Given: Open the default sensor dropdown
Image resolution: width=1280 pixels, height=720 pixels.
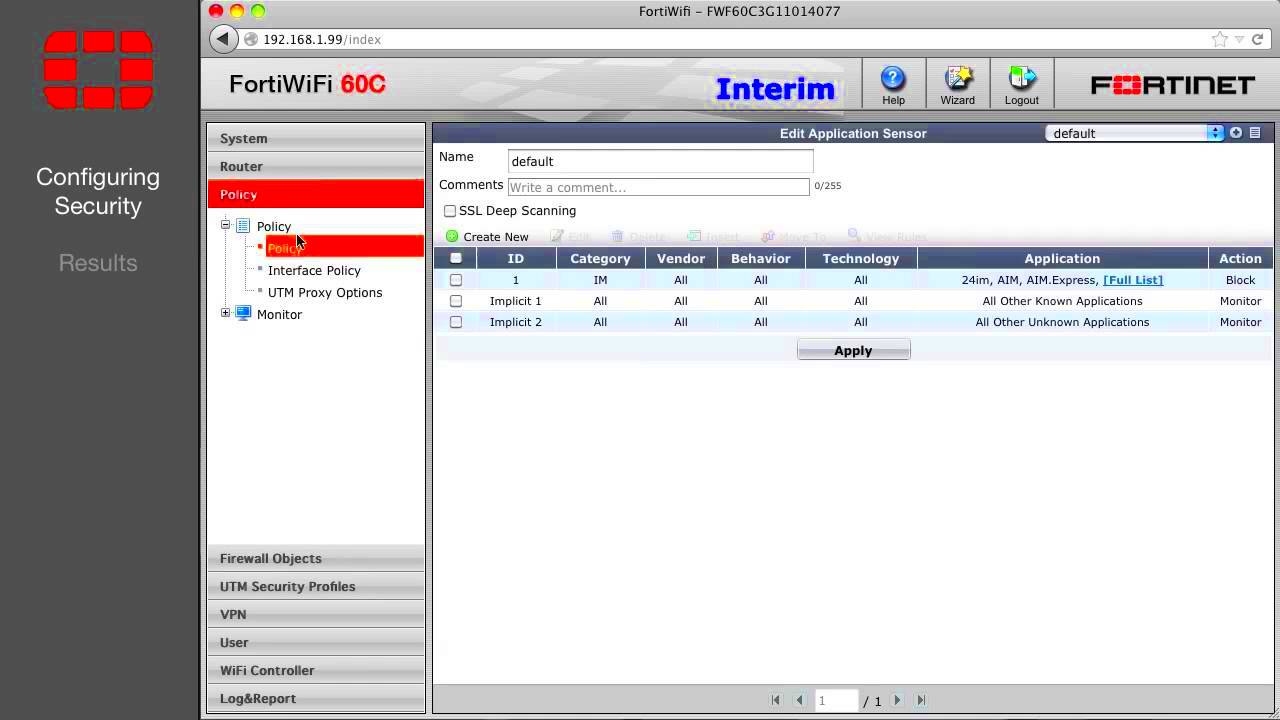Looking at the screenshot, I should click(x=1214, y=132).
